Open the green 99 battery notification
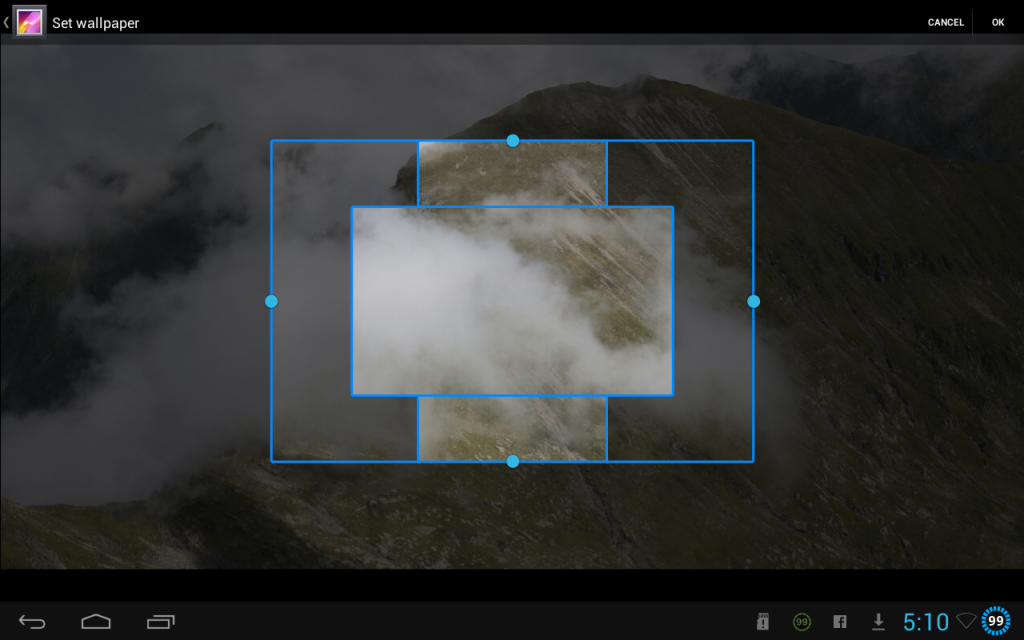The image size is (1024, 640). (x=801, y=622)
